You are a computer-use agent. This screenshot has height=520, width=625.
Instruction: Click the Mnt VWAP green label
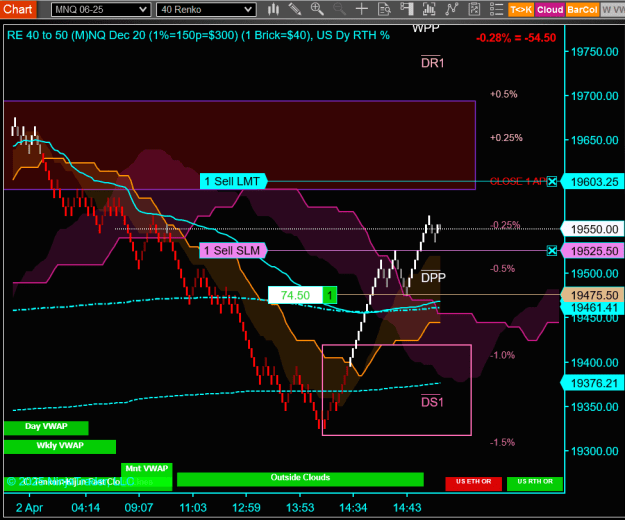click(147, 469)
